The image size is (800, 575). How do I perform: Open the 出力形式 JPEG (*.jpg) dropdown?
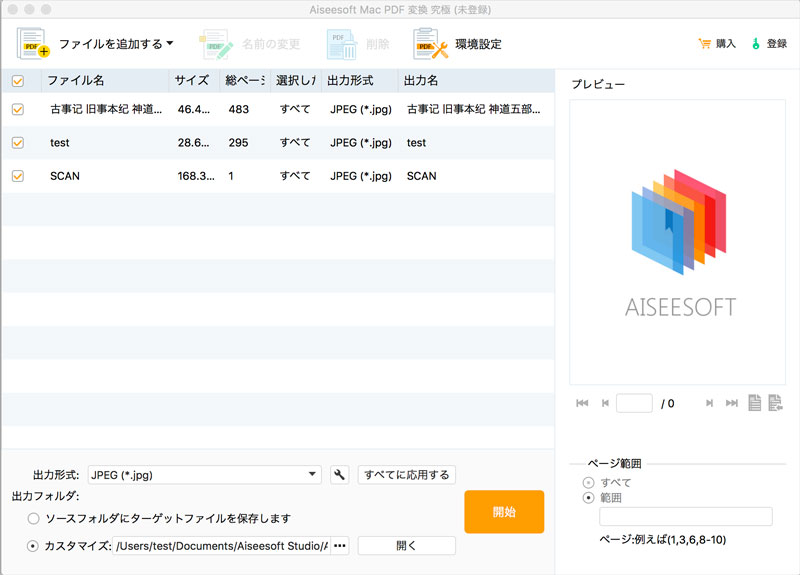point(205,475)
